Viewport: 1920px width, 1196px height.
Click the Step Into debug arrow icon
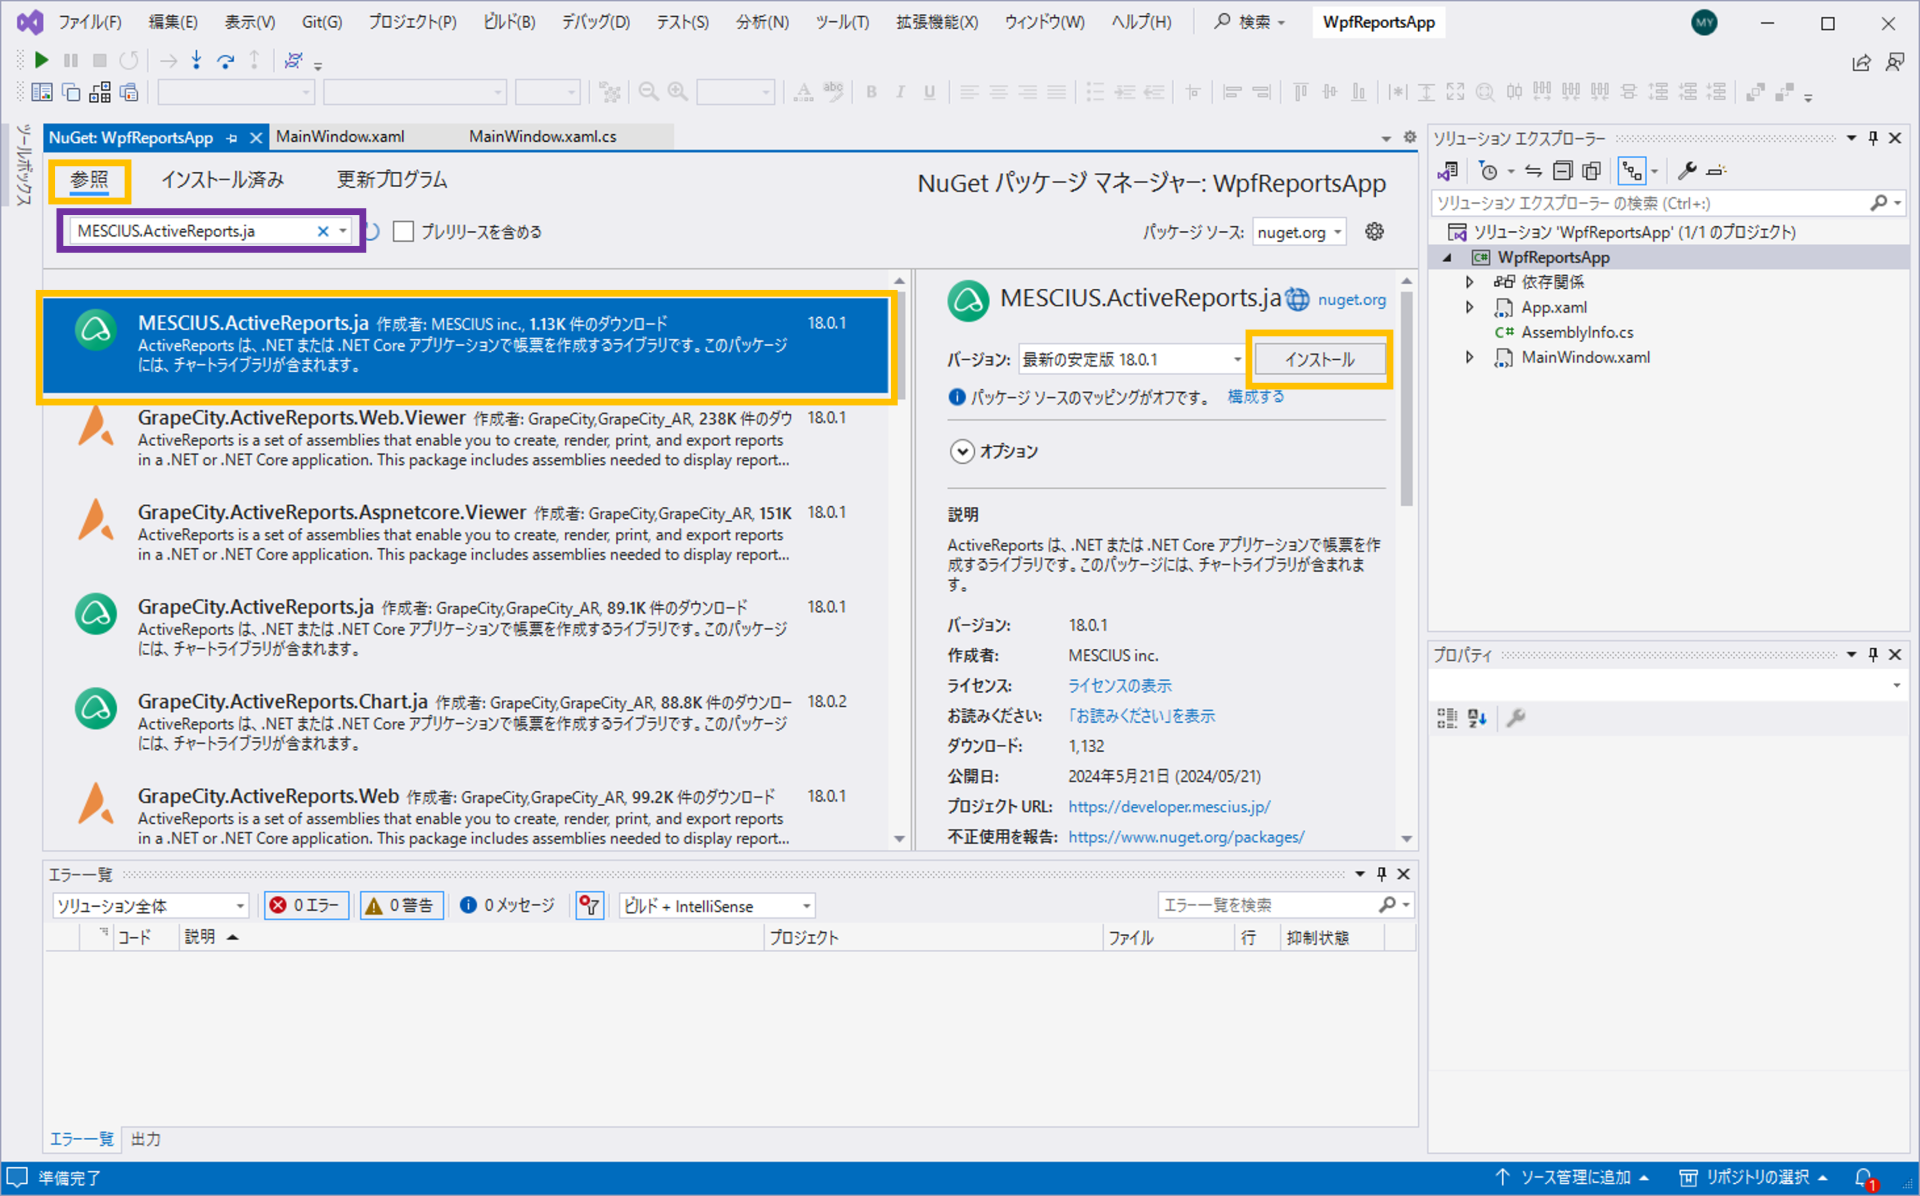click(x=196, y=61)
